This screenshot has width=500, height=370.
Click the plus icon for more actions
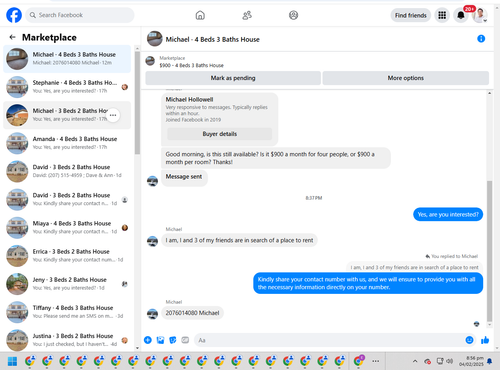pyautogui.click(x=148, y=340)
